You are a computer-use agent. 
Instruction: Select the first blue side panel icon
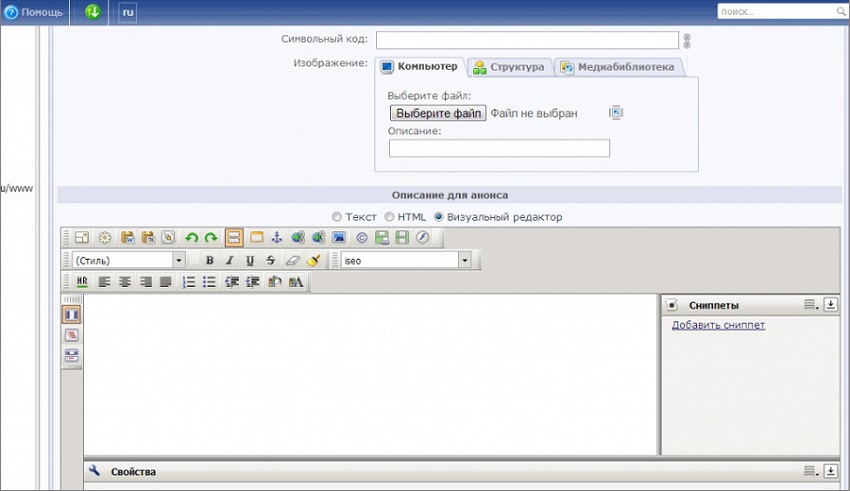point(72,315)
